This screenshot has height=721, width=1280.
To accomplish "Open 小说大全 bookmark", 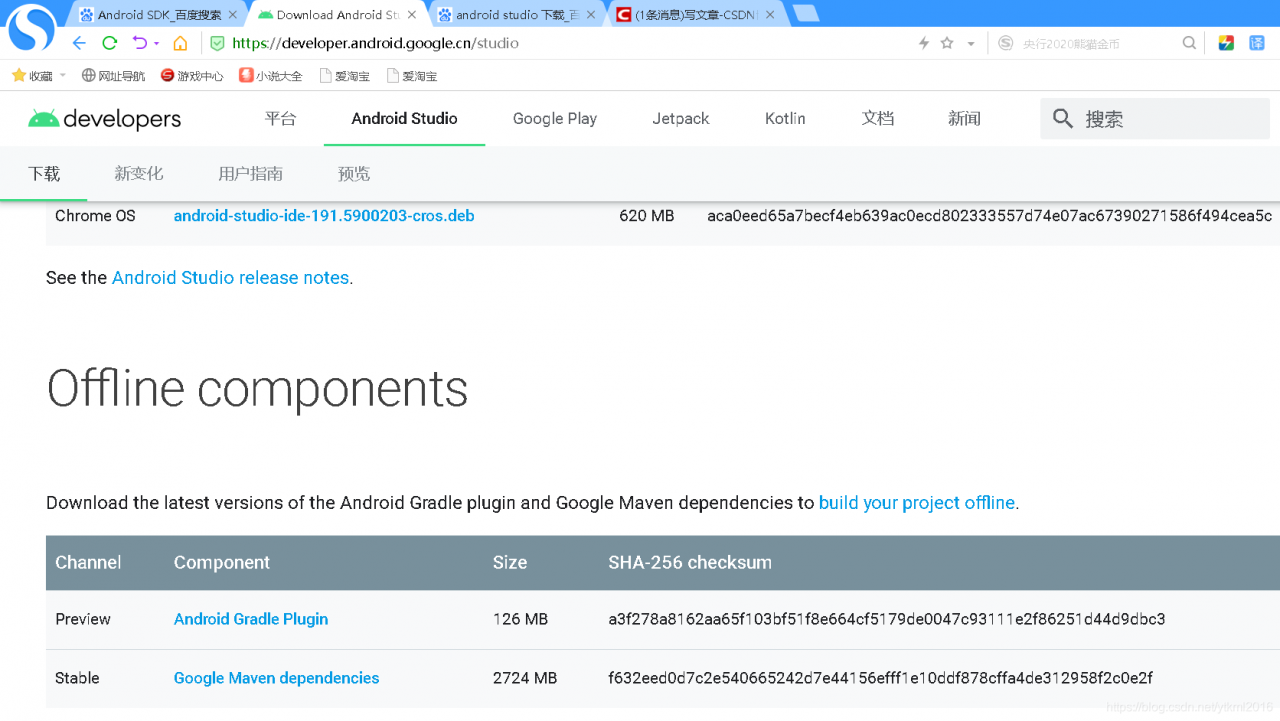I will tap(271, 76).
